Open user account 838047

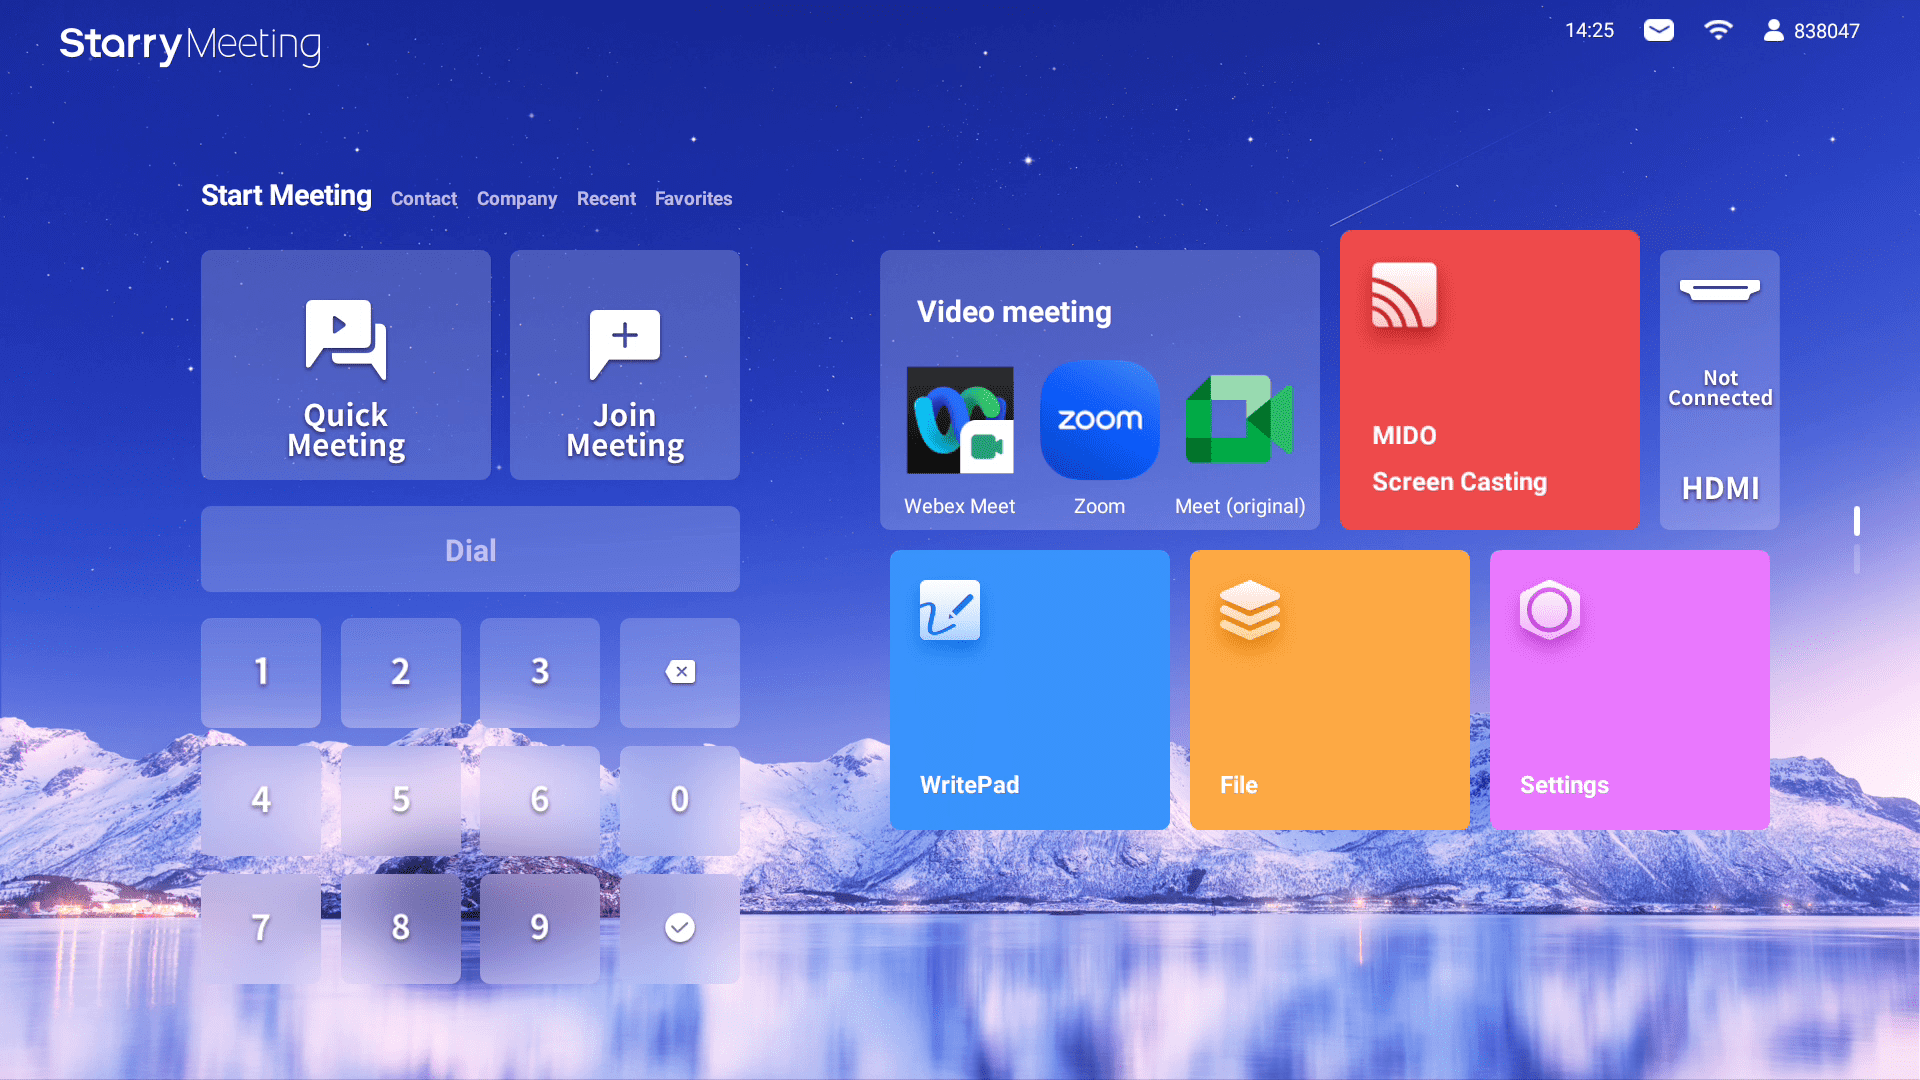[x=1811, y=30]
